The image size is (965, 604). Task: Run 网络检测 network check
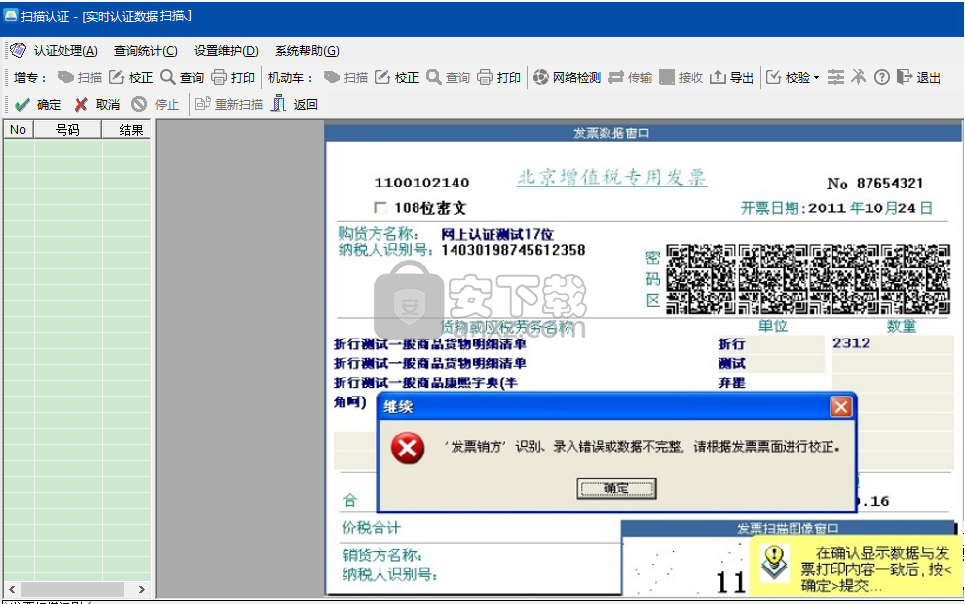coord(567,78)
